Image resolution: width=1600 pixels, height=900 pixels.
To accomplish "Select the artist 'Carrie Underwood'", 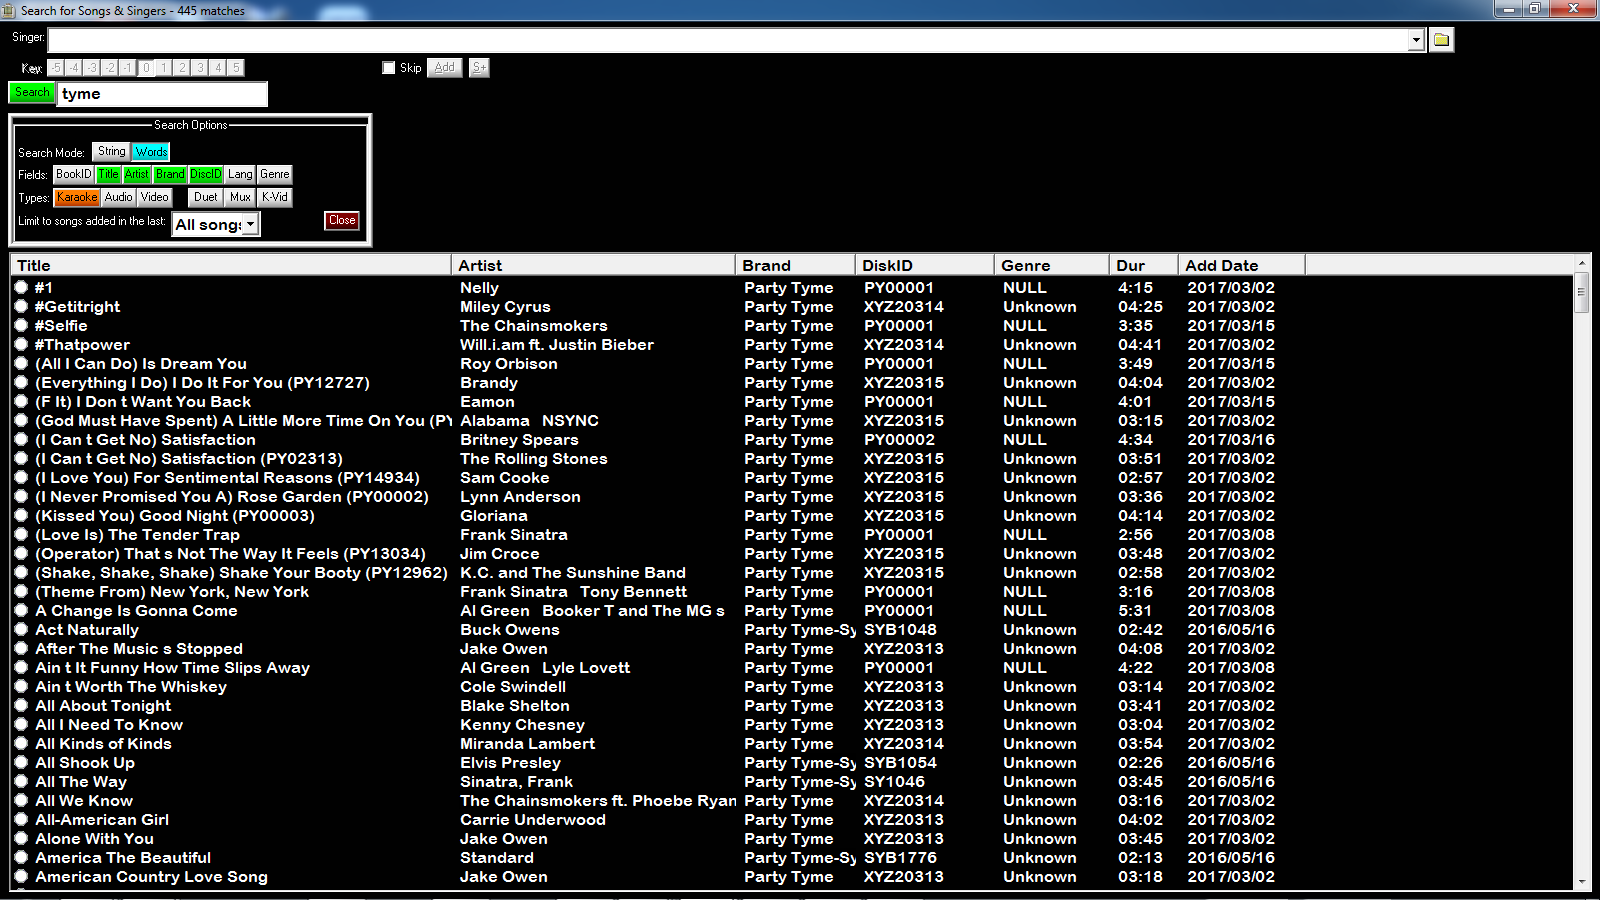I will (533, 819).
